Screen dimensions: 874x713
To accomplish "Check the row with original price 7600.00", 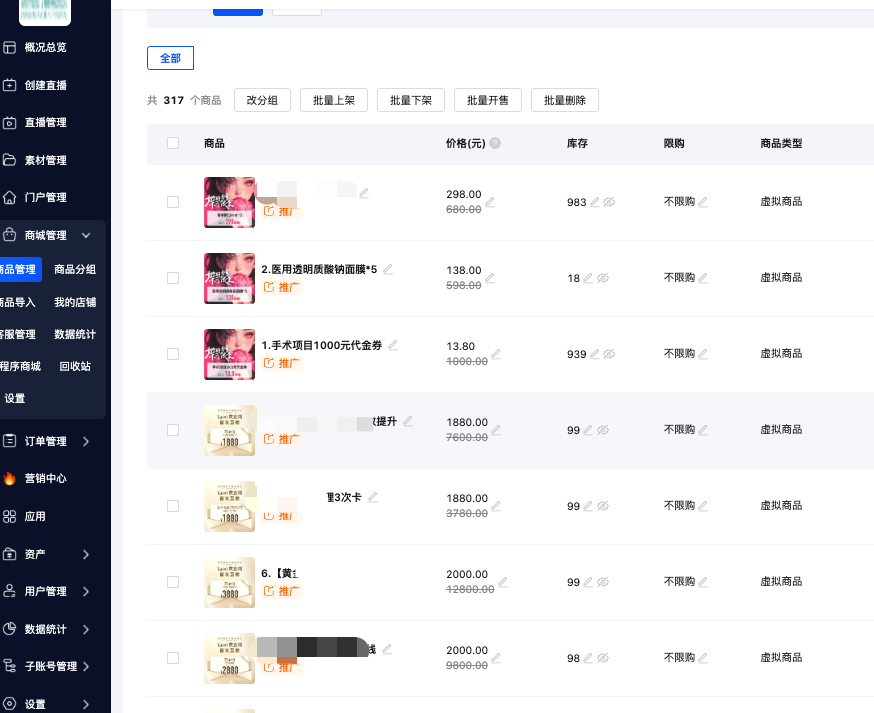I will point(173,430).
